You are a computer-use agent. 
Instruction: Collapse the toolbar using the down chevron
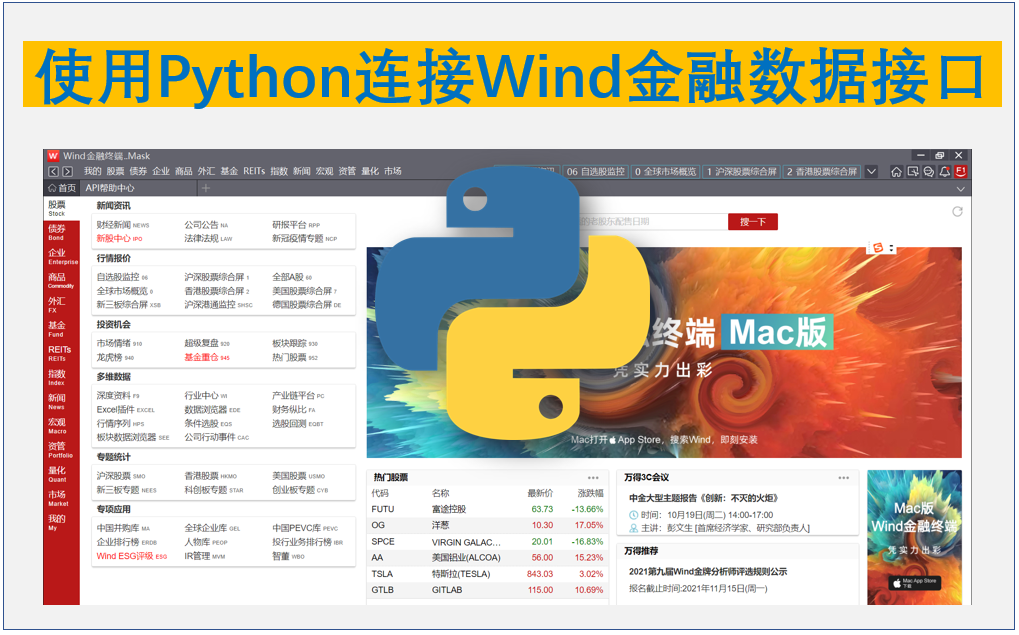pos(960,189)
